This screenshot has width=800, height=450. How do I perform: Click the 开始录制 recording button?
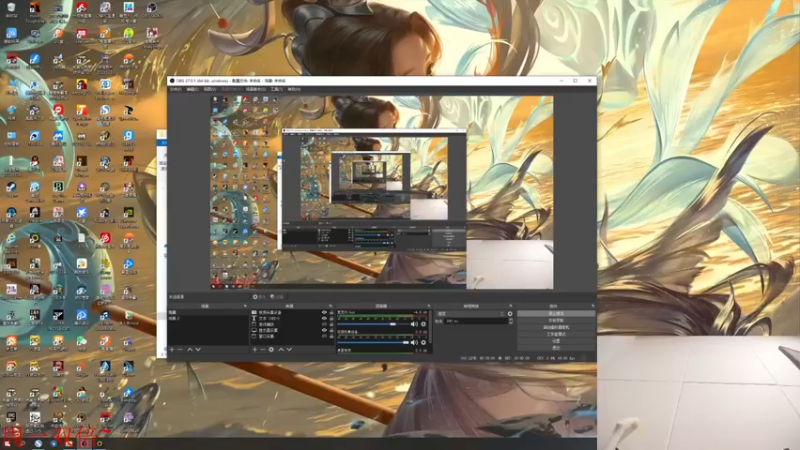(x=556, y=320)
